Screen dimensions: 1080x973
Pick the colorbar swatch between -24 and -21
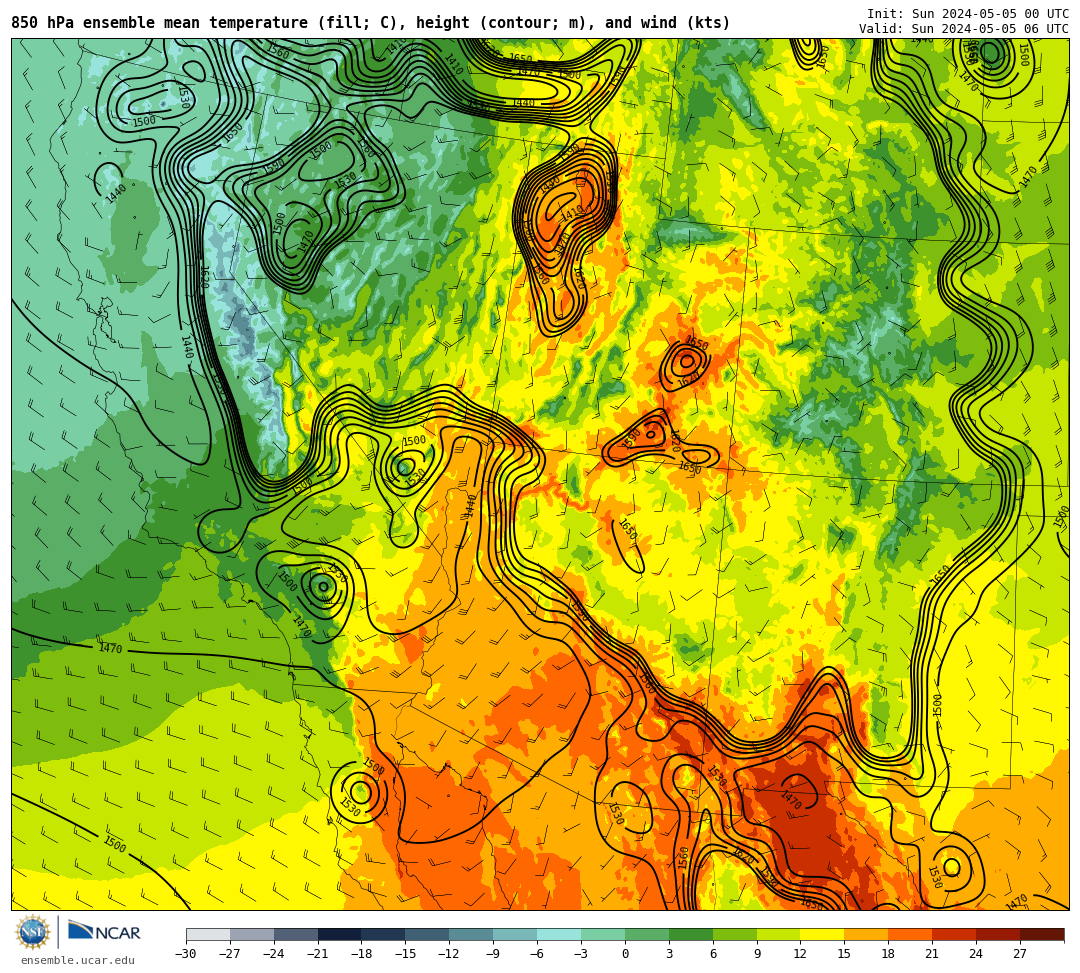point(296,934)
